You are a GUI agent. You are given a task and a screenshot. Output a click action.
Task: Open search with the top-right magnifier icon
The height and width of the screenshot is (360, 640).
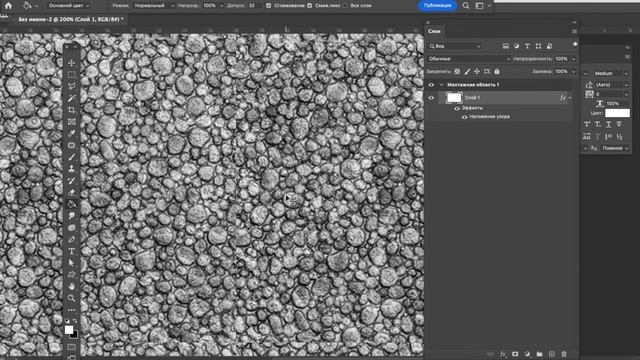466,6
